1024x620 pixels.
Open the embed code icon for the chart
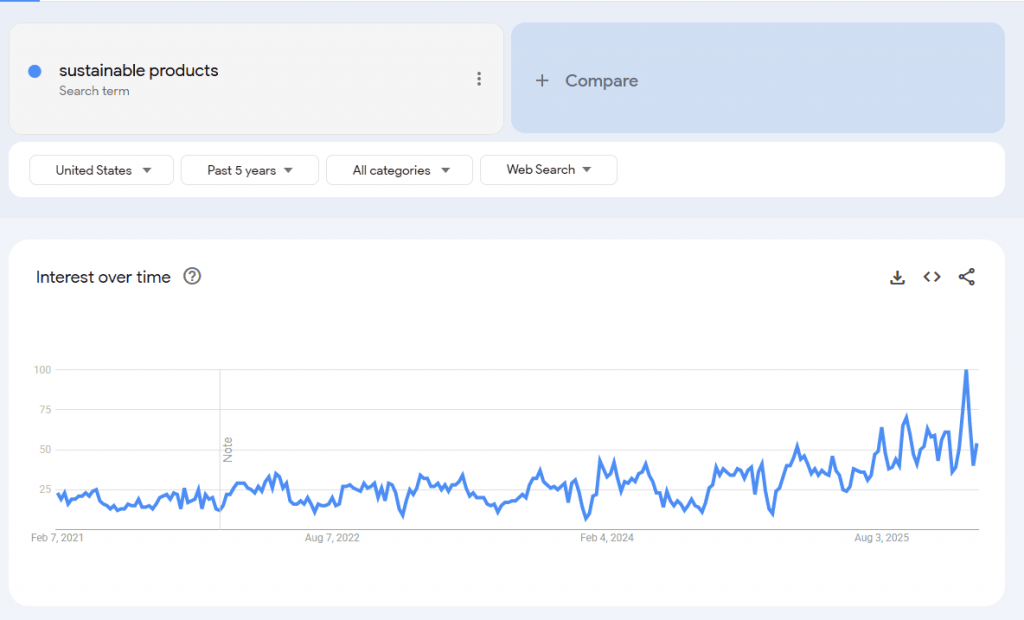[931, 277]
